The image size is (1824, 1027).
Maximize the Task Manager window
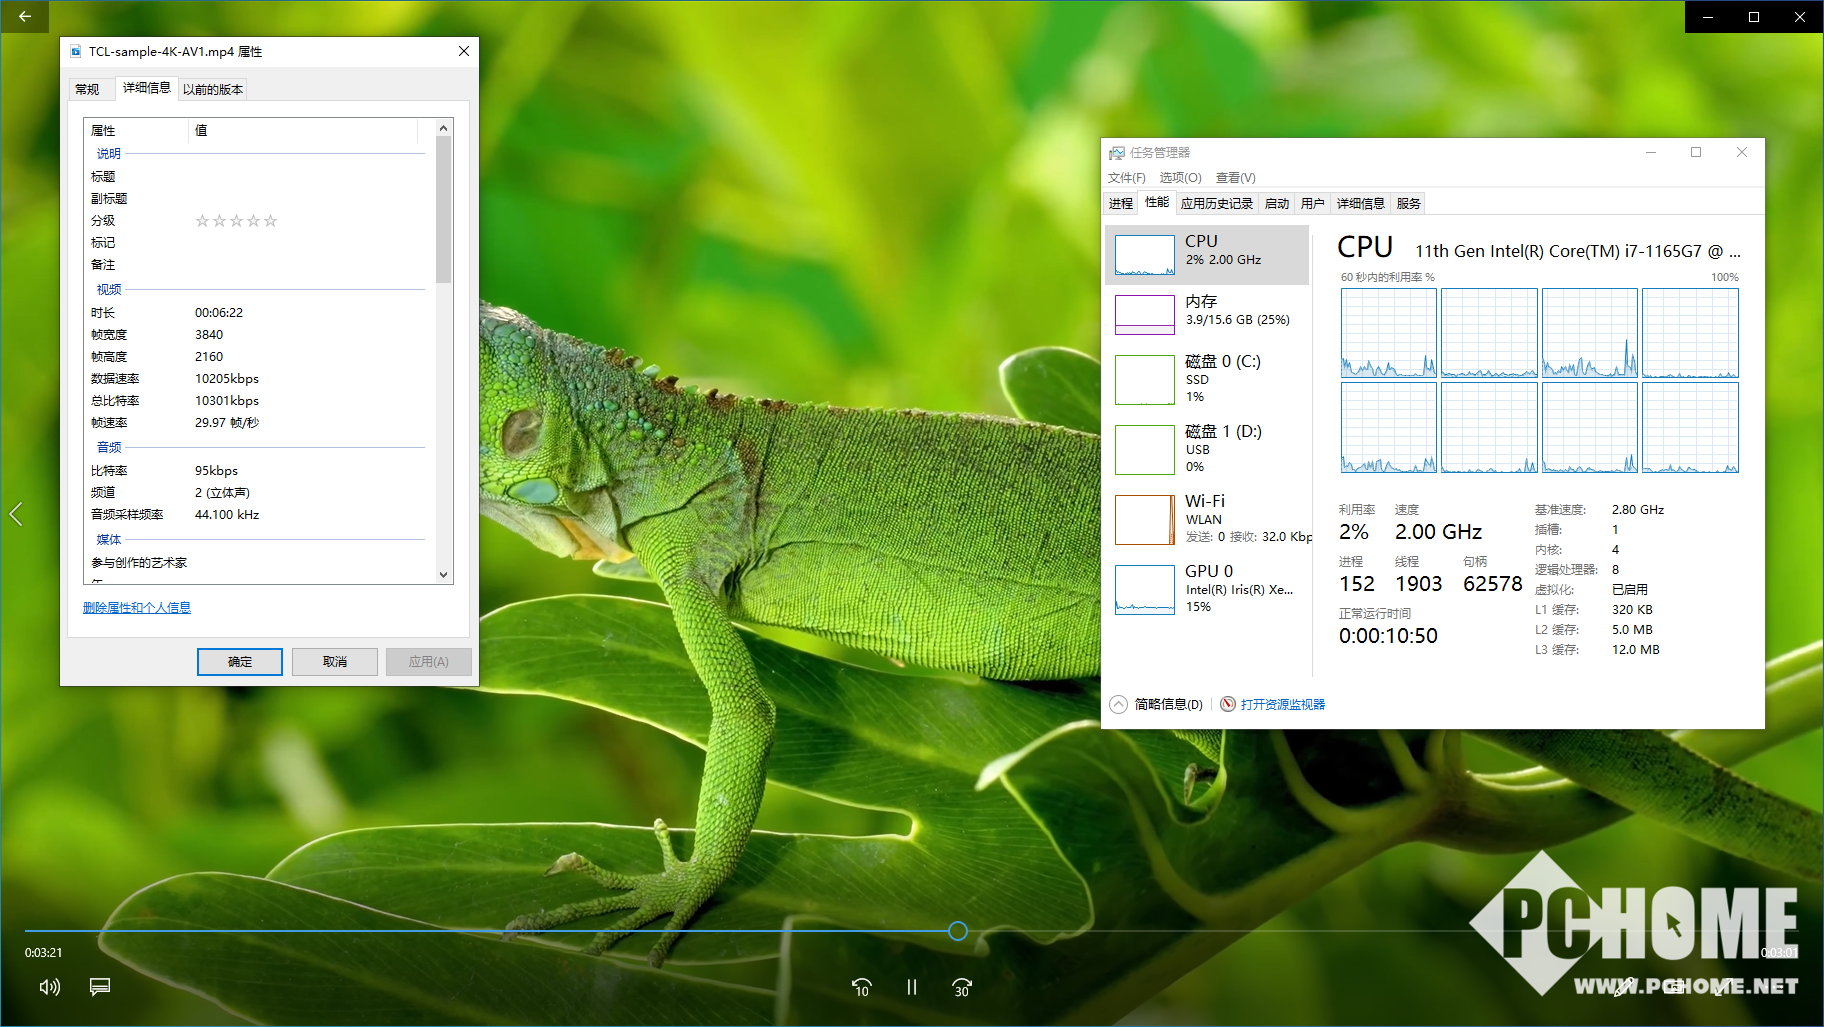click(x=1696, y=152)
